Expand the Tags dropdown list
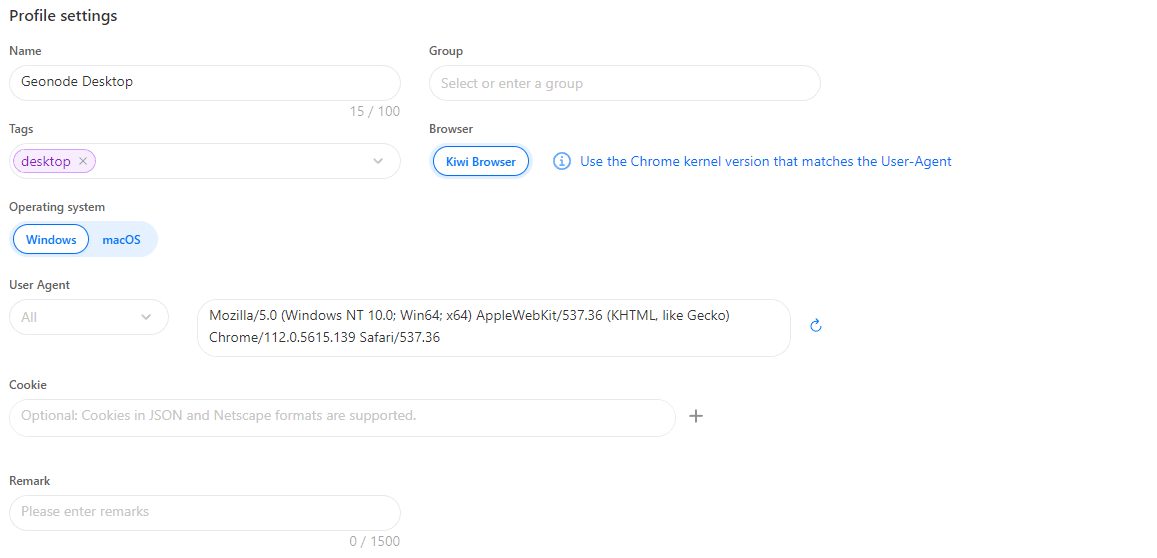The image size is (1157, 558). (x=204, y=161)
